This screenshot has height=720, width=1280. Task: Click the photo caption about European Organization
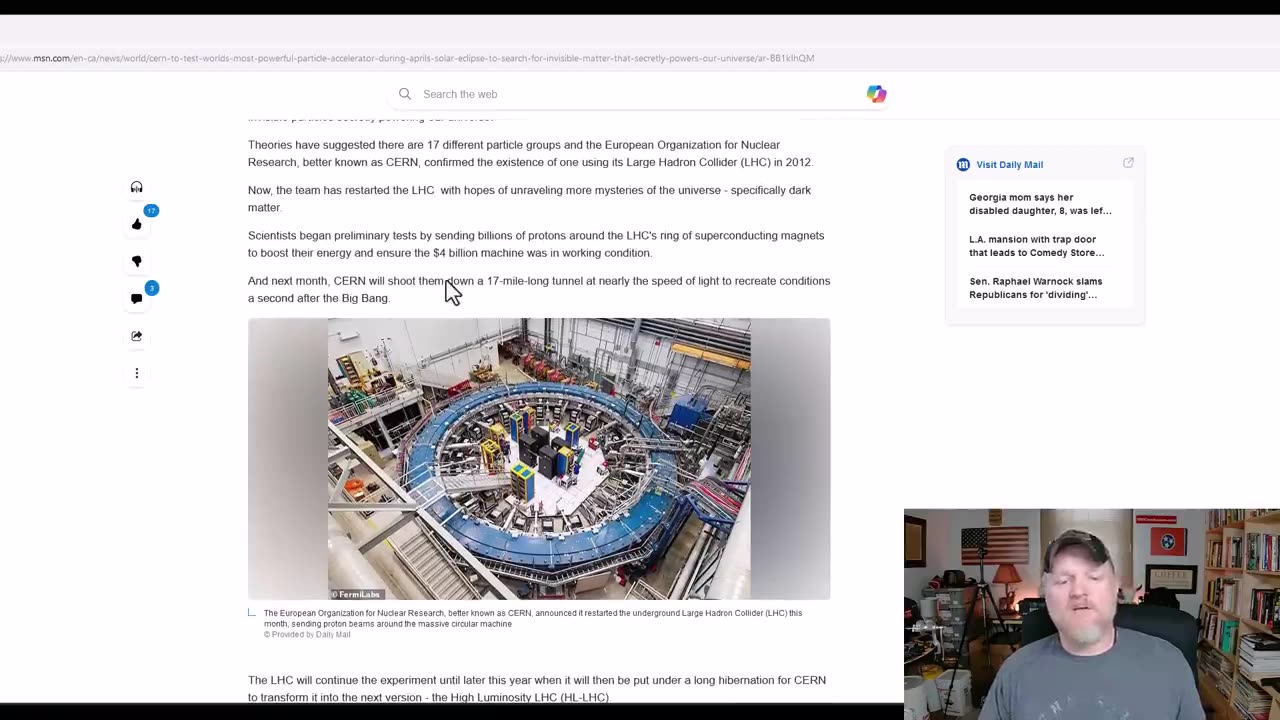[x=533, y=618]
